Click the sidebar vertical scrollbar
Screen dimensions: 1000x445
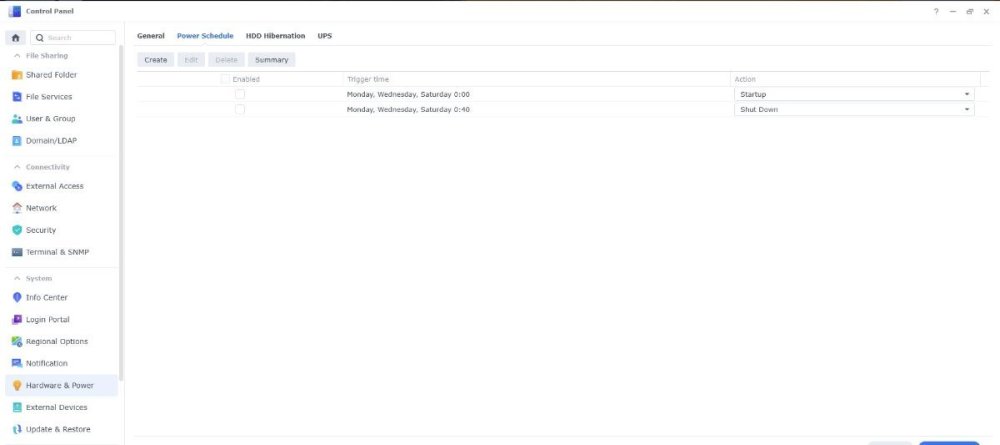click(121, 200)
